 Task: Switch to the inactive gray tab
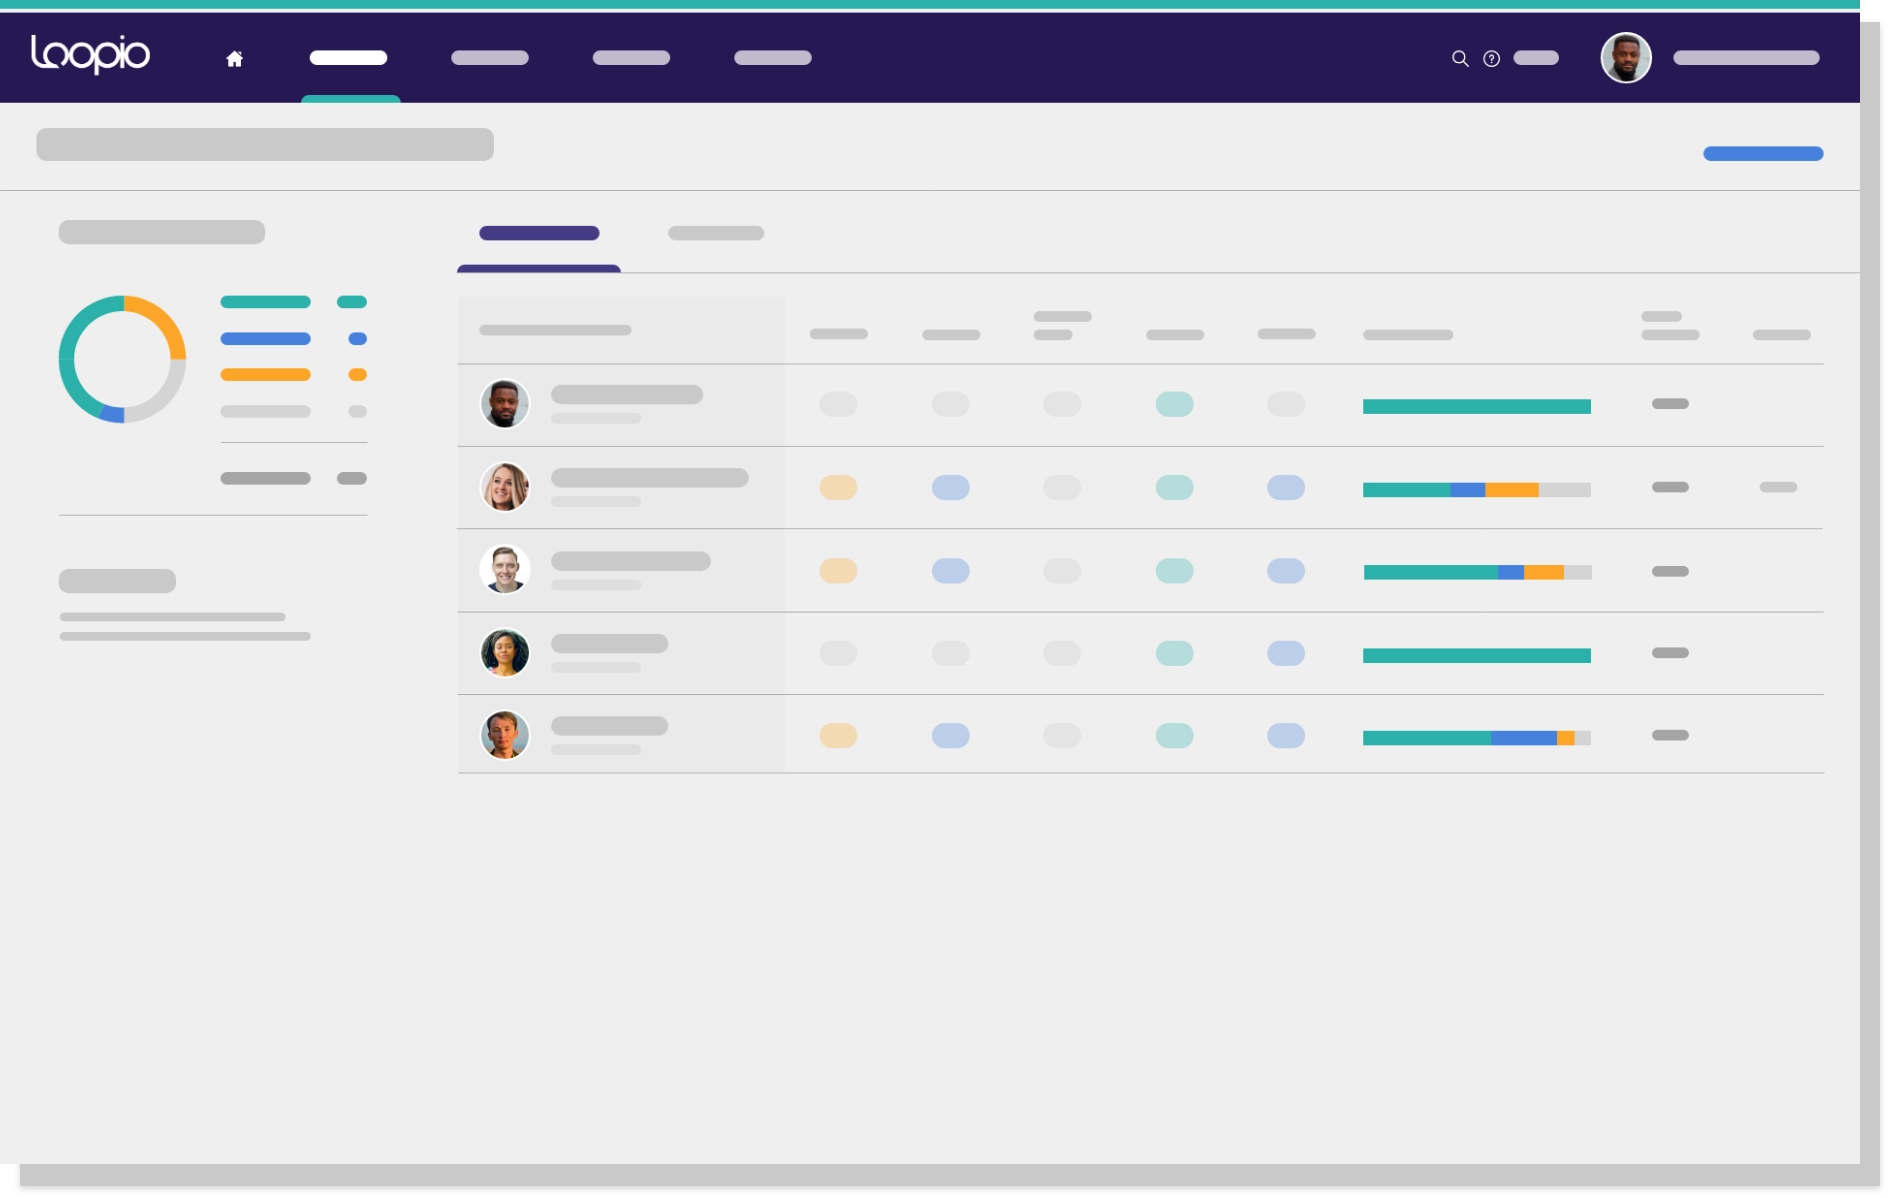716,233
